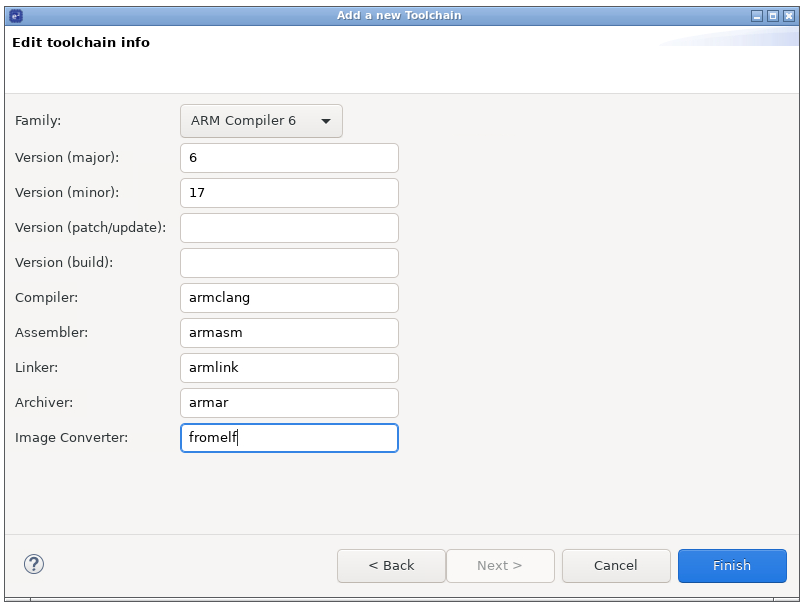
Task: Click the Eclipse app icon in title bar
Action: (16, 16)
